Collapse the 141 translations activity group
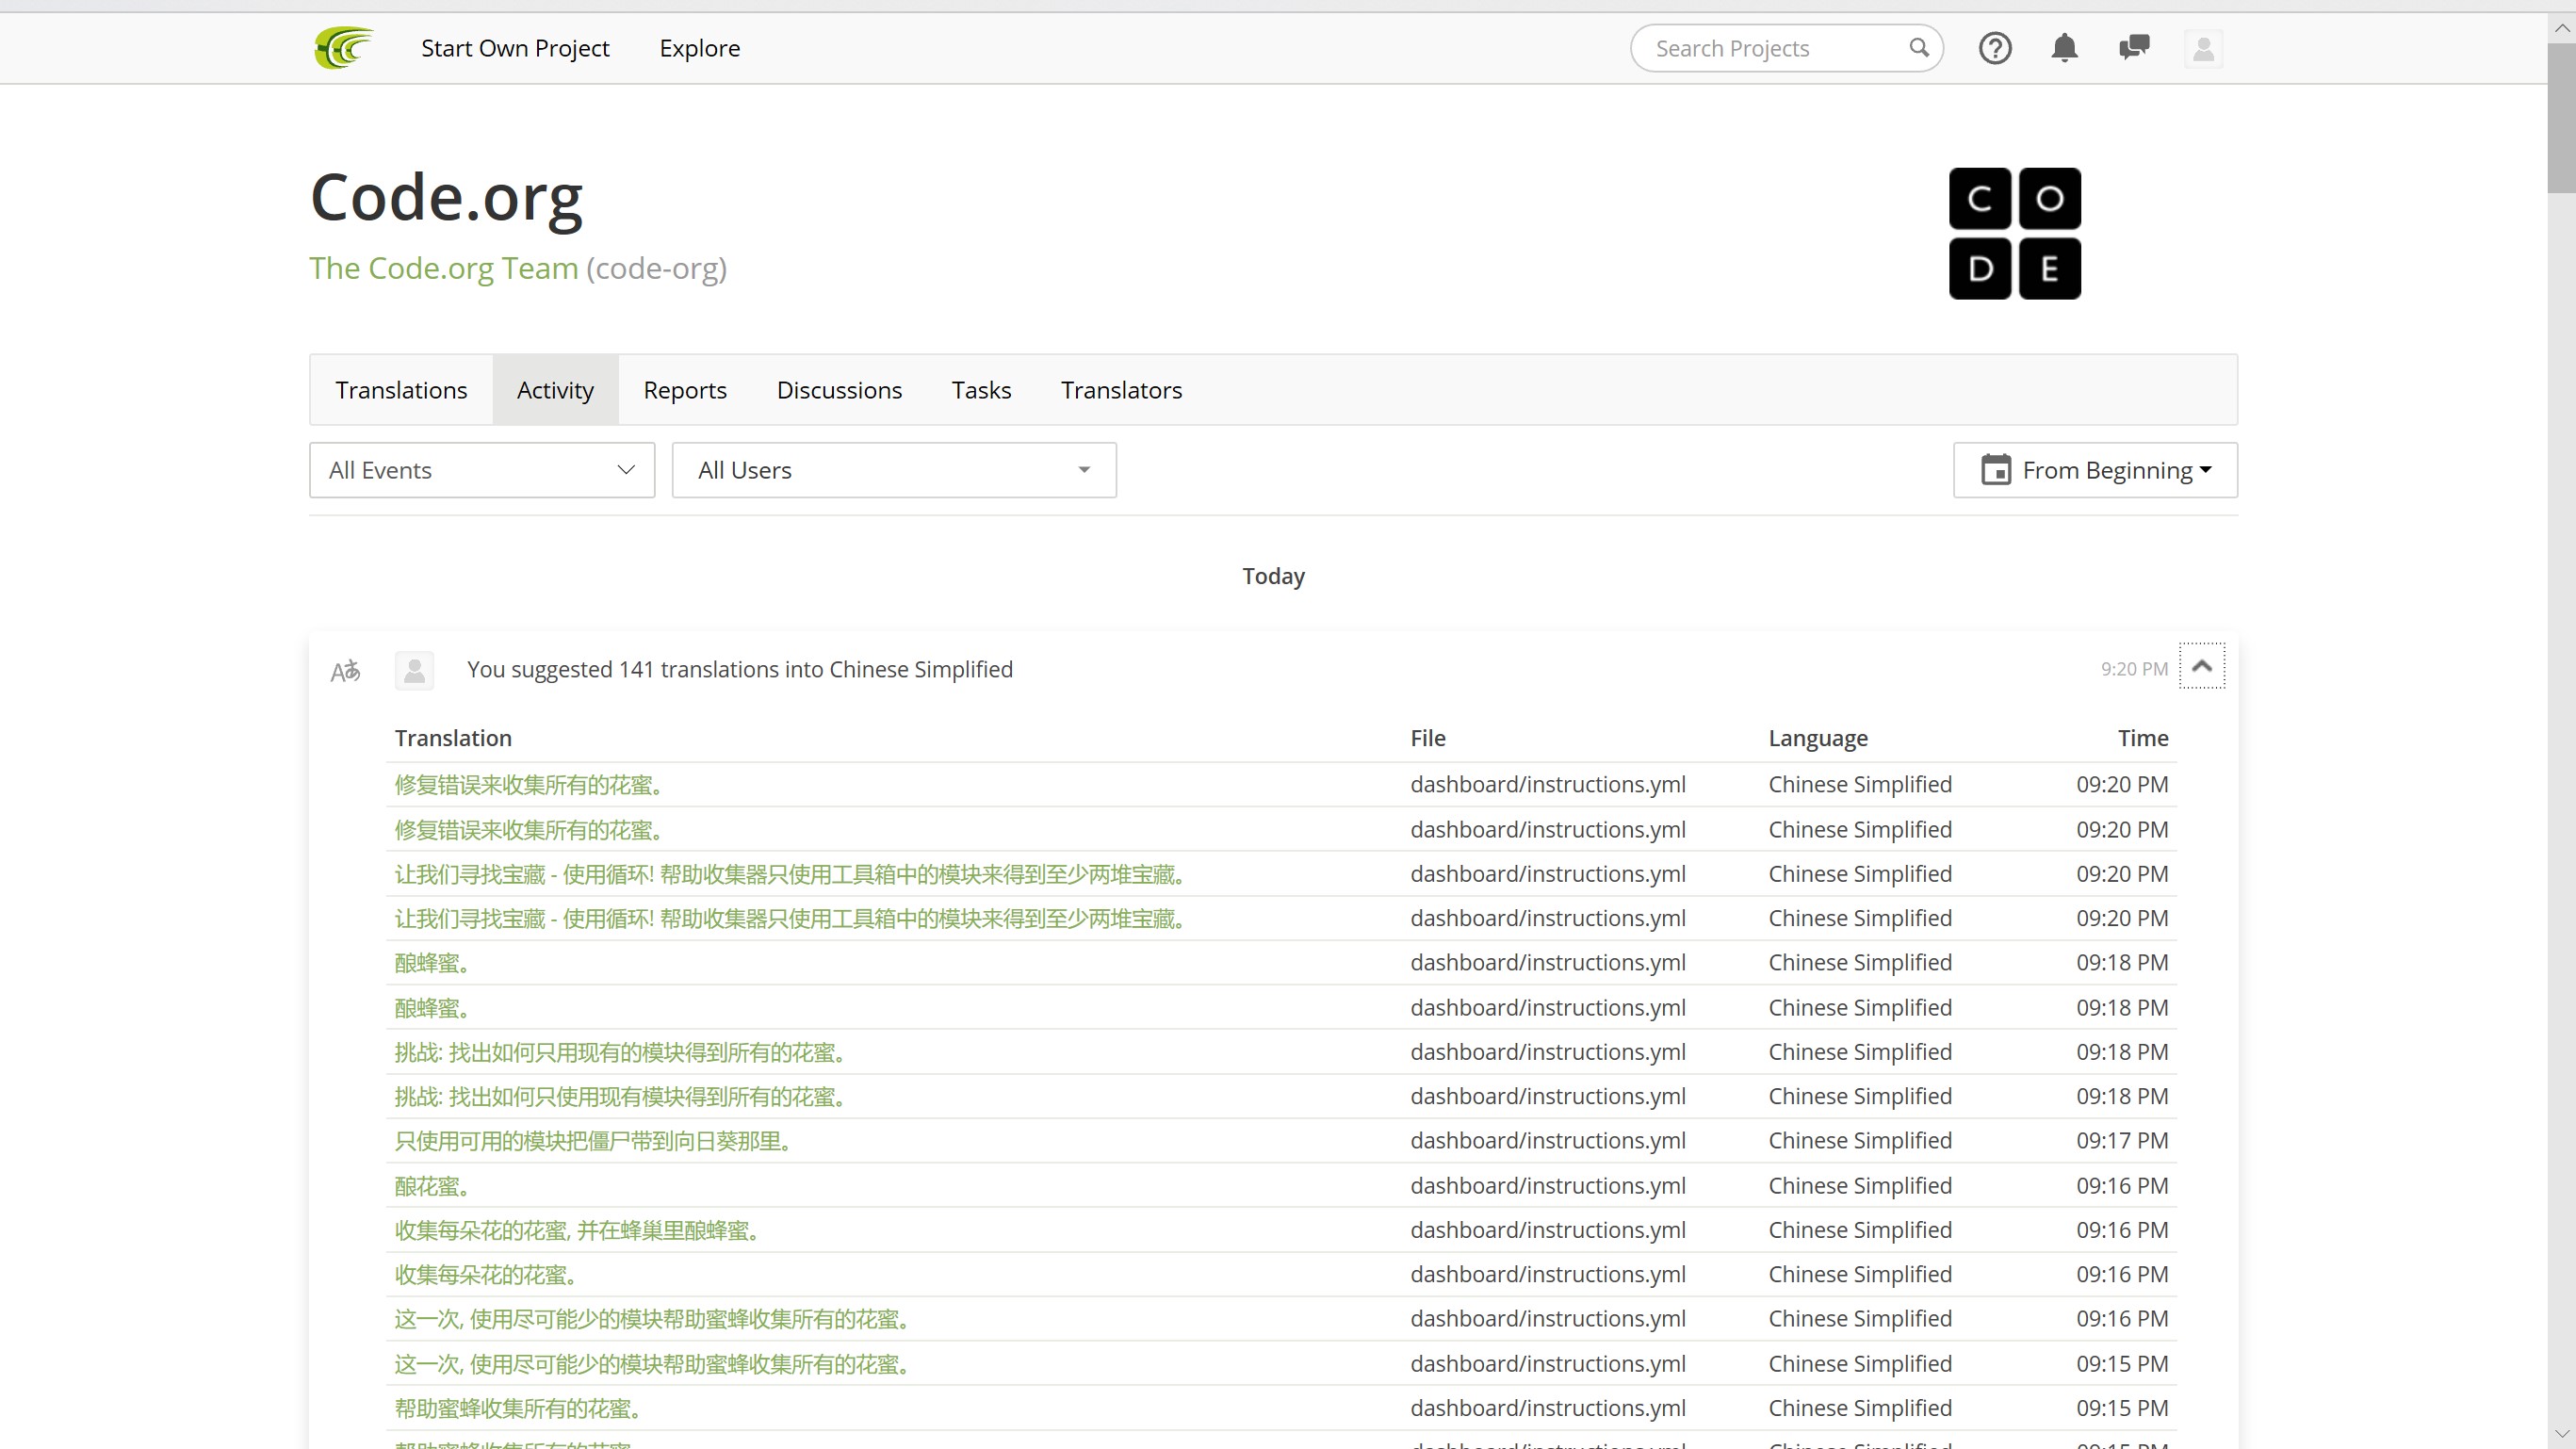Screen dimensions: 2576x1449 [2202, 666]
